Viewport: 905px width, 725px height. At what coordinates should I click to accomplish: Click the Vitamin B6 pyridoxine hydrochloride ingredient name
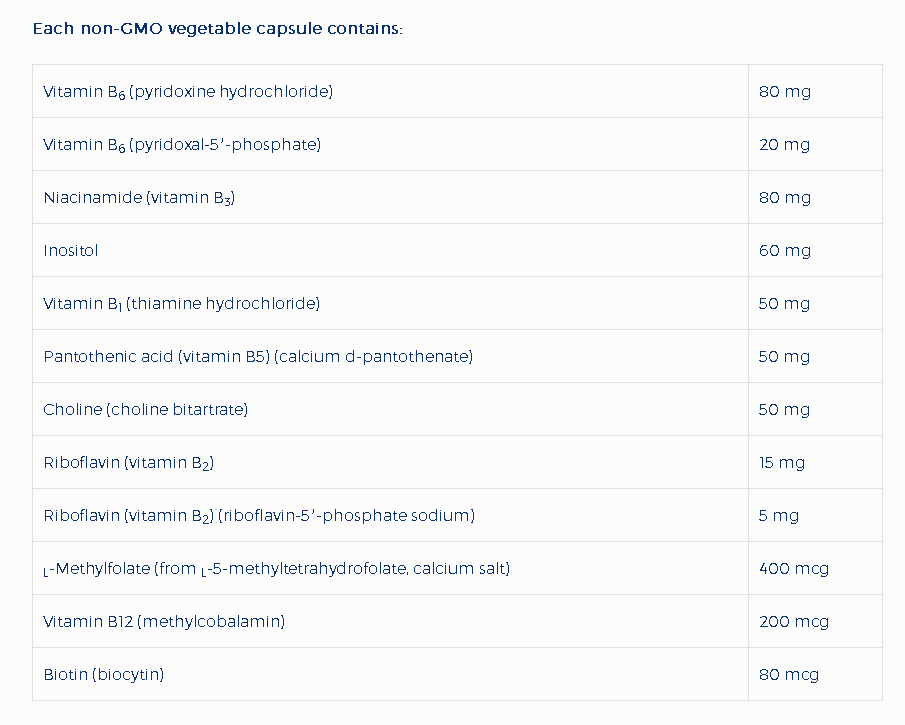(x=188, y=92)
